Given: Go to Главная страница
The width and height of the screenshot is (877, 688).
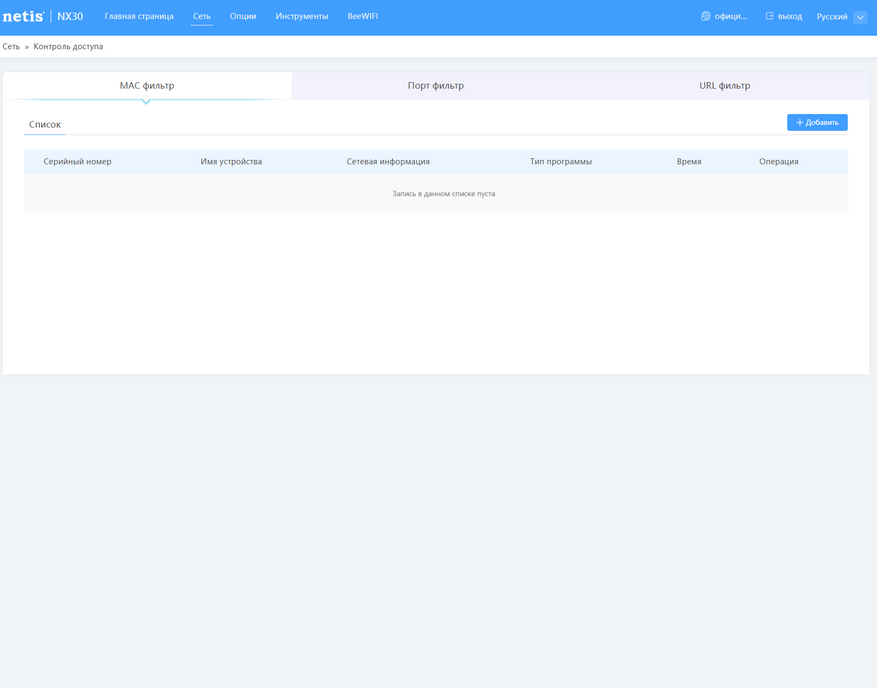Looking at the screenshot, I should 139,16.
